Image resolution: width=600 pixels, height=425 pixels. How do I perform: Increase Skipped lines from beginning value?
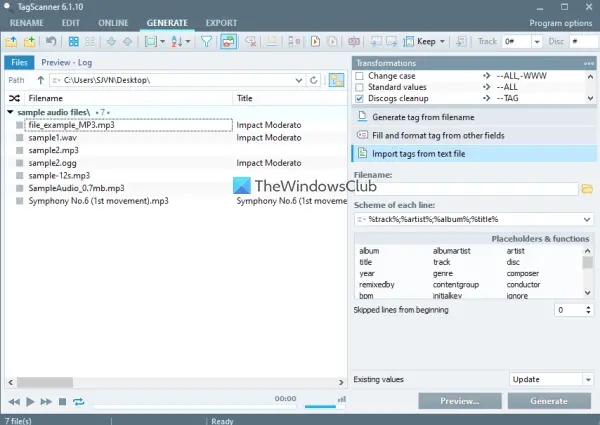coord(588,307)
